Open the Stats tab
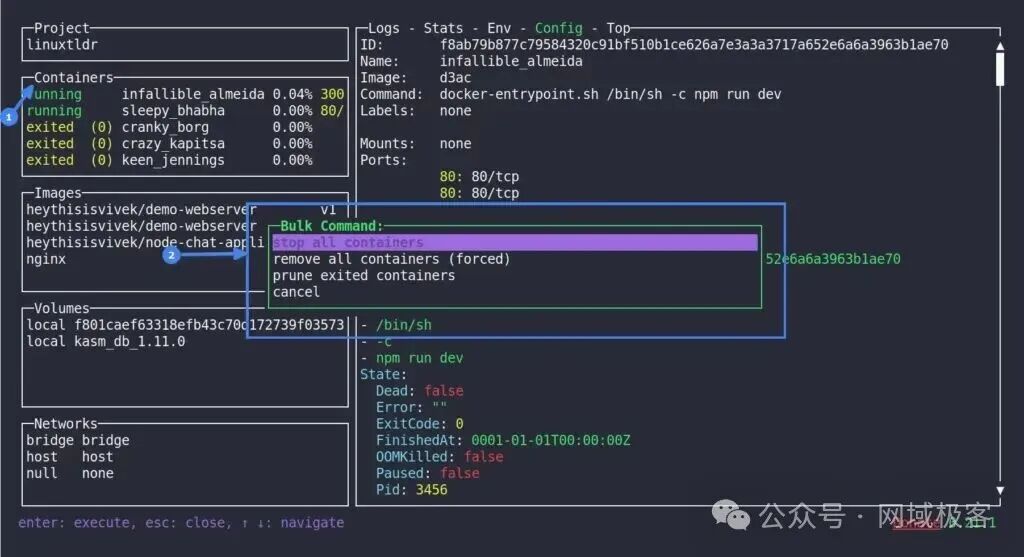1024x557 pixels. tap(443, 28)
